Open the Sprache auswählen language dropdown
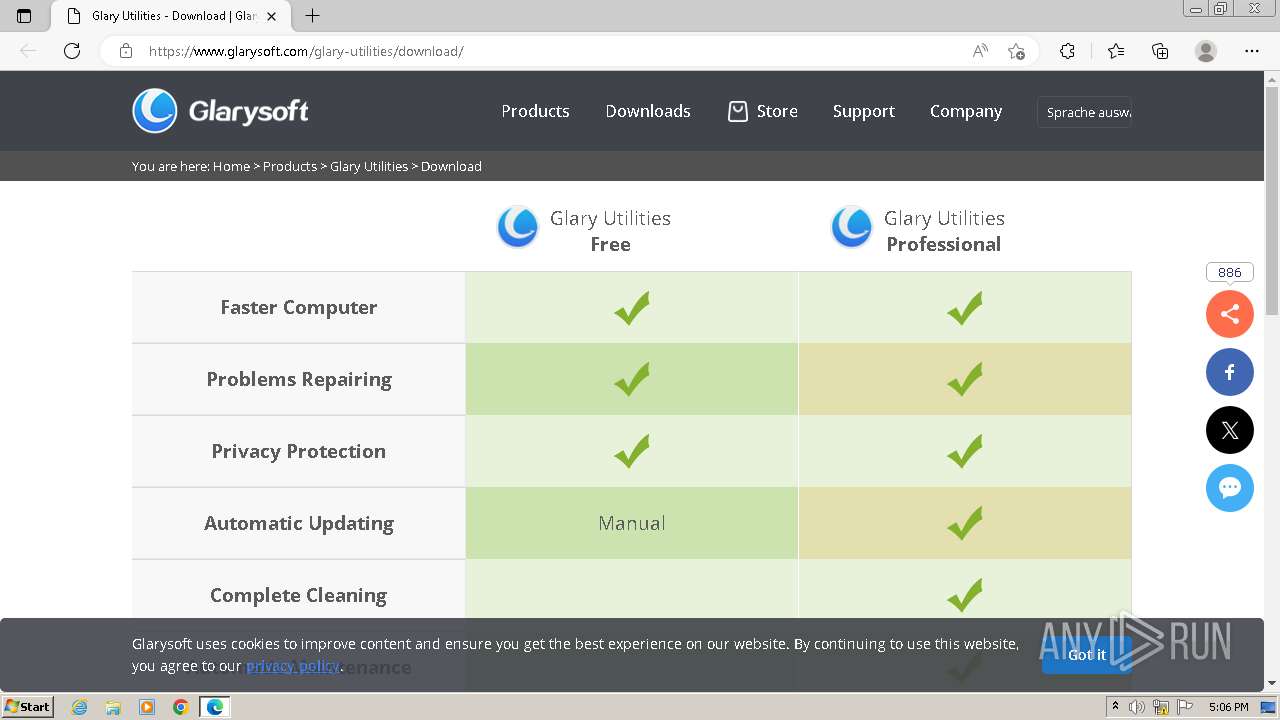 [1085, 112]
